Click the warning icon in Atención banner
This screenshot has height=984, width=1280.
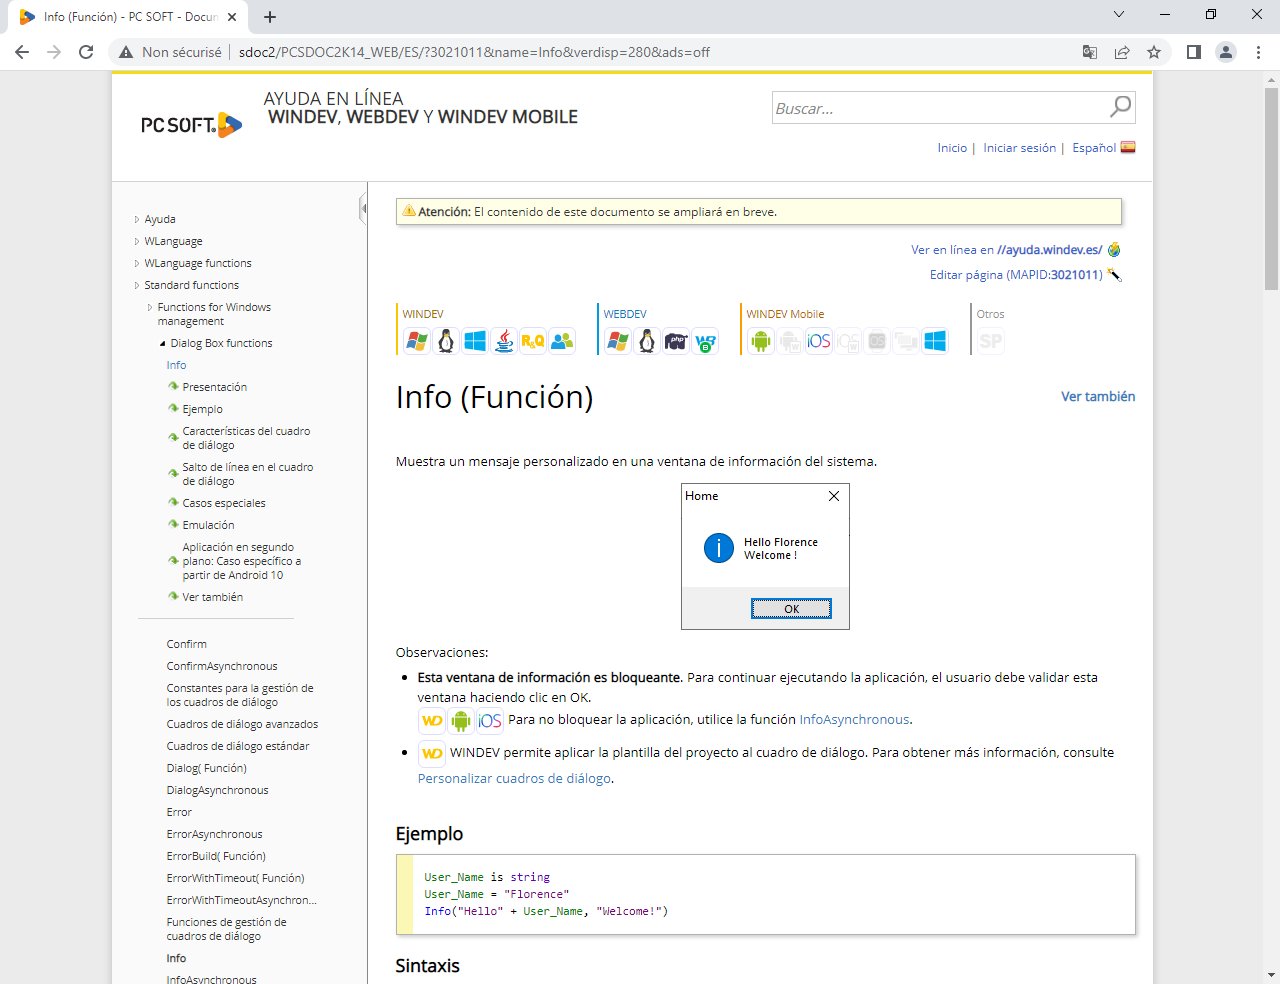tap(409, 211)
